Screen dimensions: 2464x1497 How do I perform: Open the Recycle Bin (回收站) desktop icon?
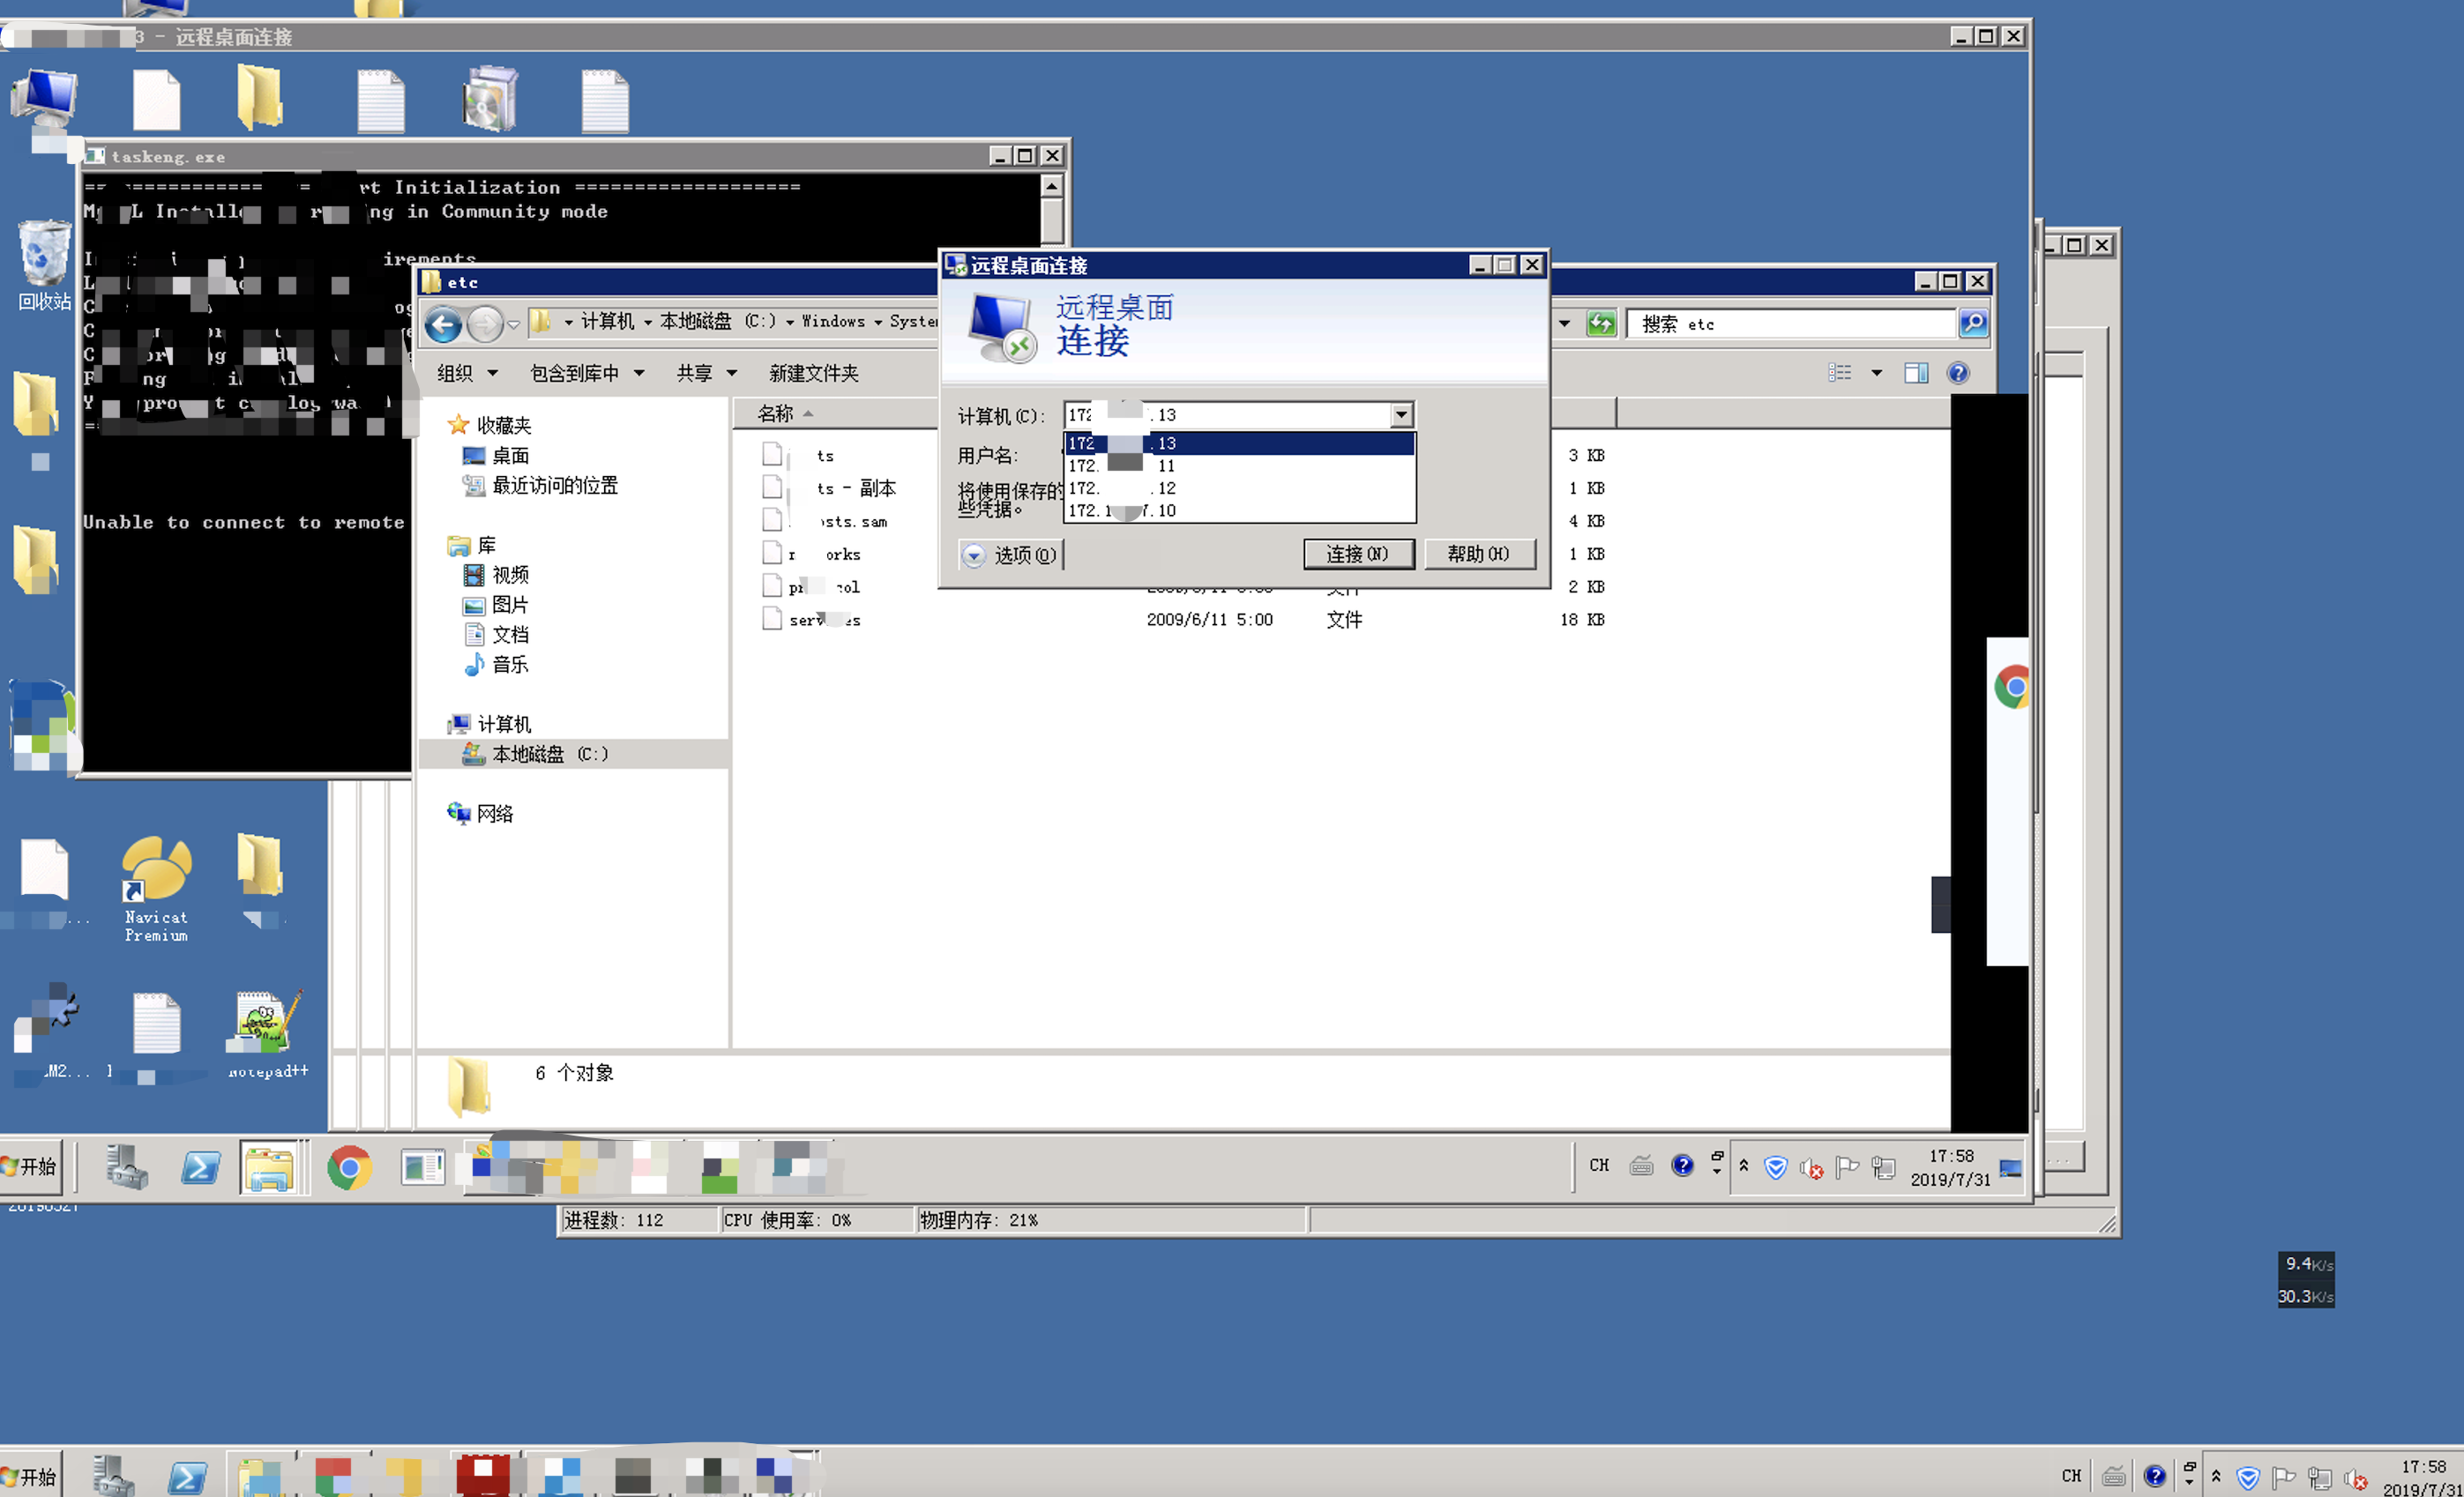44,265
